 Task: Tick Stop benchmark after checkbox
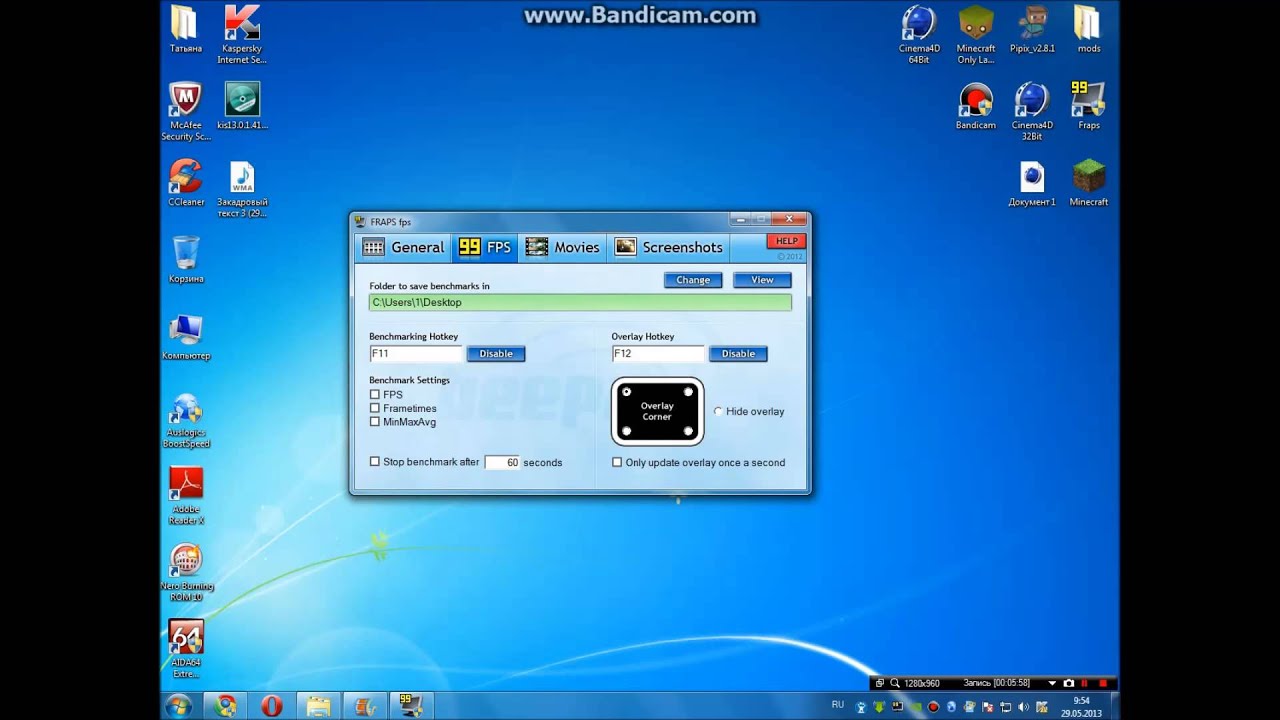point(375,462)
